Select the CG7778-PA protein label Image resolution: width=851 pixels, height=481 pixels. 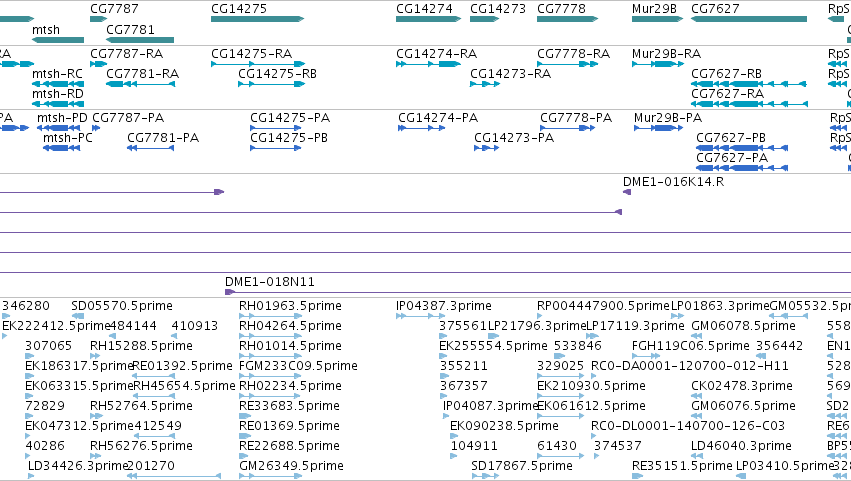pyautogui.click(x=576, y=118)
